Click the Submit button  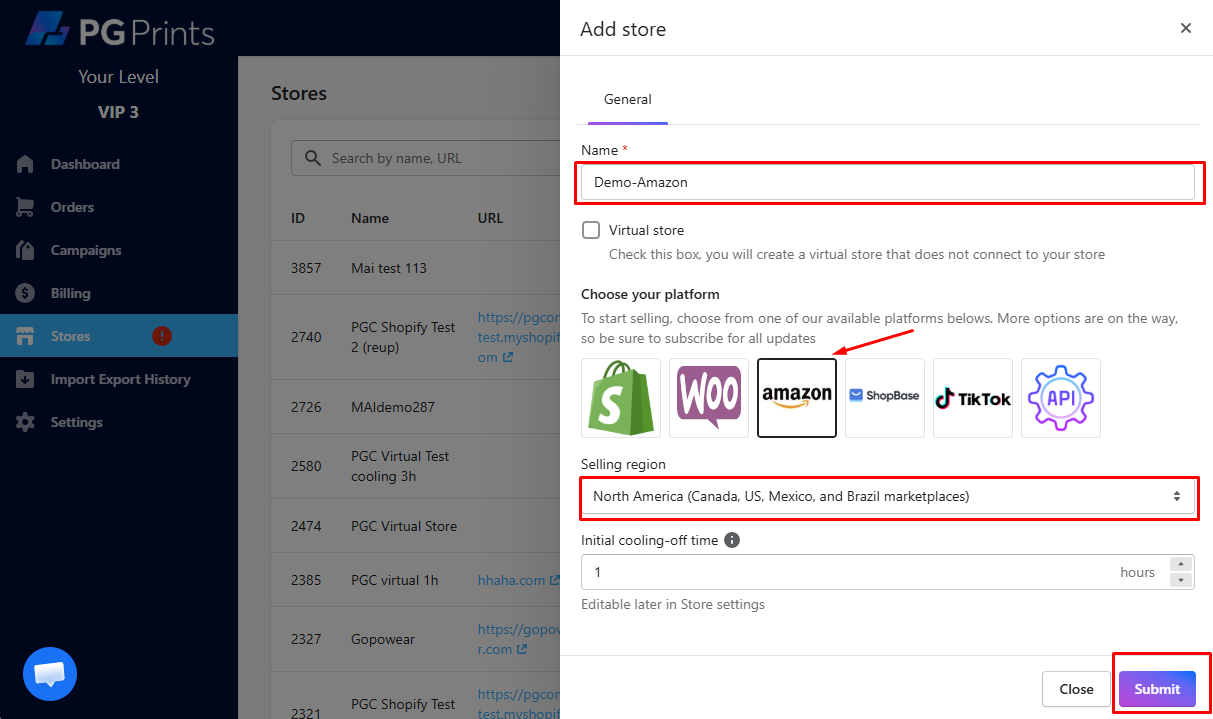pos(1157,689)
